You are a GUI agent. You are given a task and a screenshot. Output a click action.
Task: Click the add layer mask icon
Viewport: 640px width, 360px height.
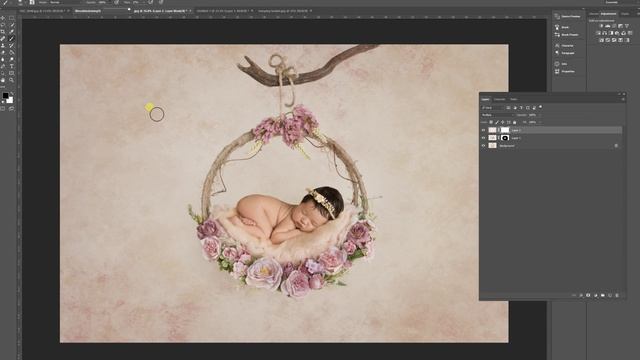tap(588, 295)
